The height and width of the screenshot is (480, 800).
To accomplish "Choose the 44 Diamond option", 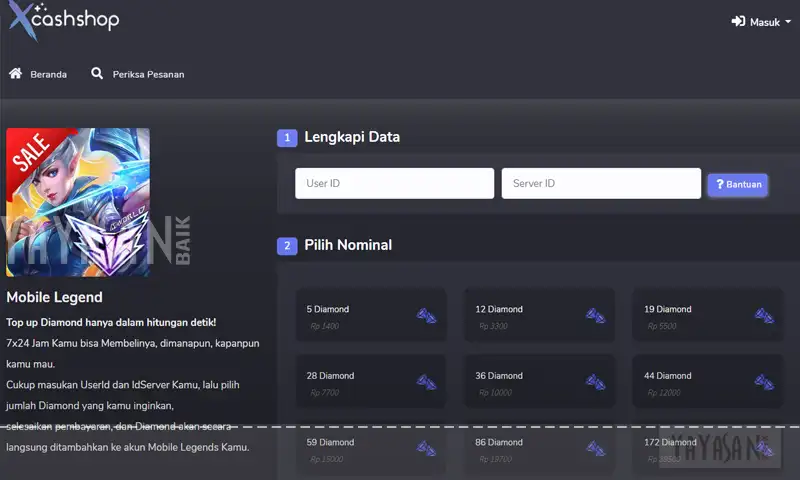I will tap(708, 382).
